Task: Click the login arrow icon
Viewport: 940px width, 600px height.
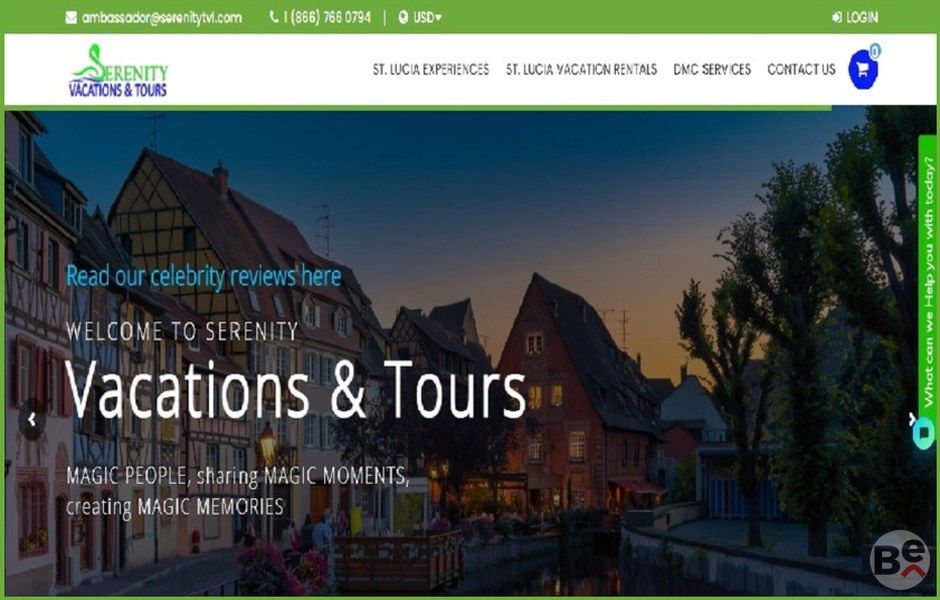Action: [x=837, y=17]
